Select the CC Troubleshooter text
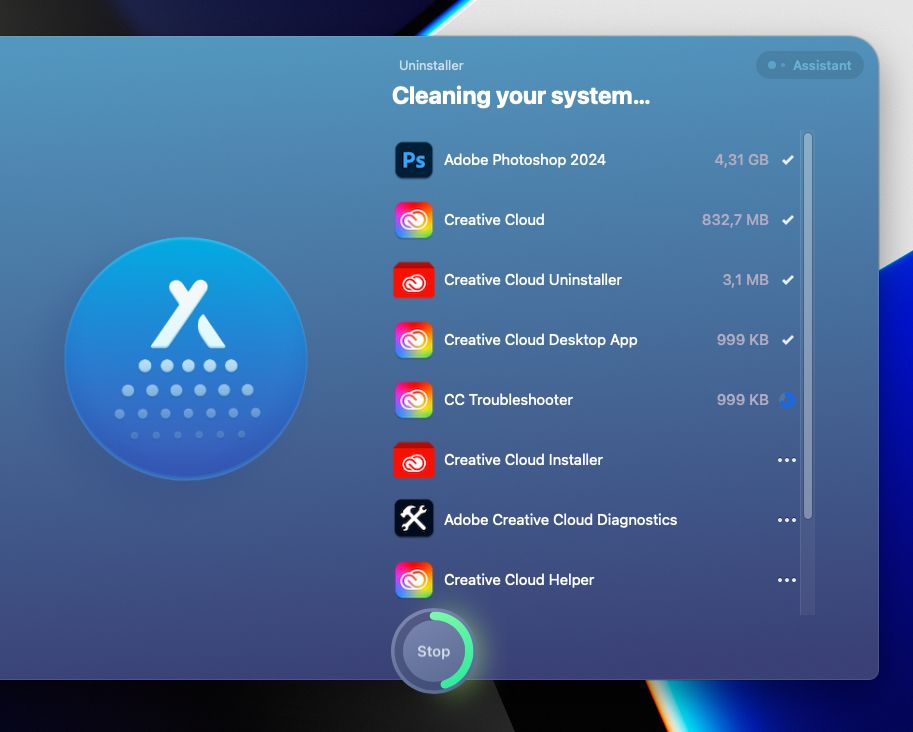This screenshot has width=913, height=732. point(508,400)
